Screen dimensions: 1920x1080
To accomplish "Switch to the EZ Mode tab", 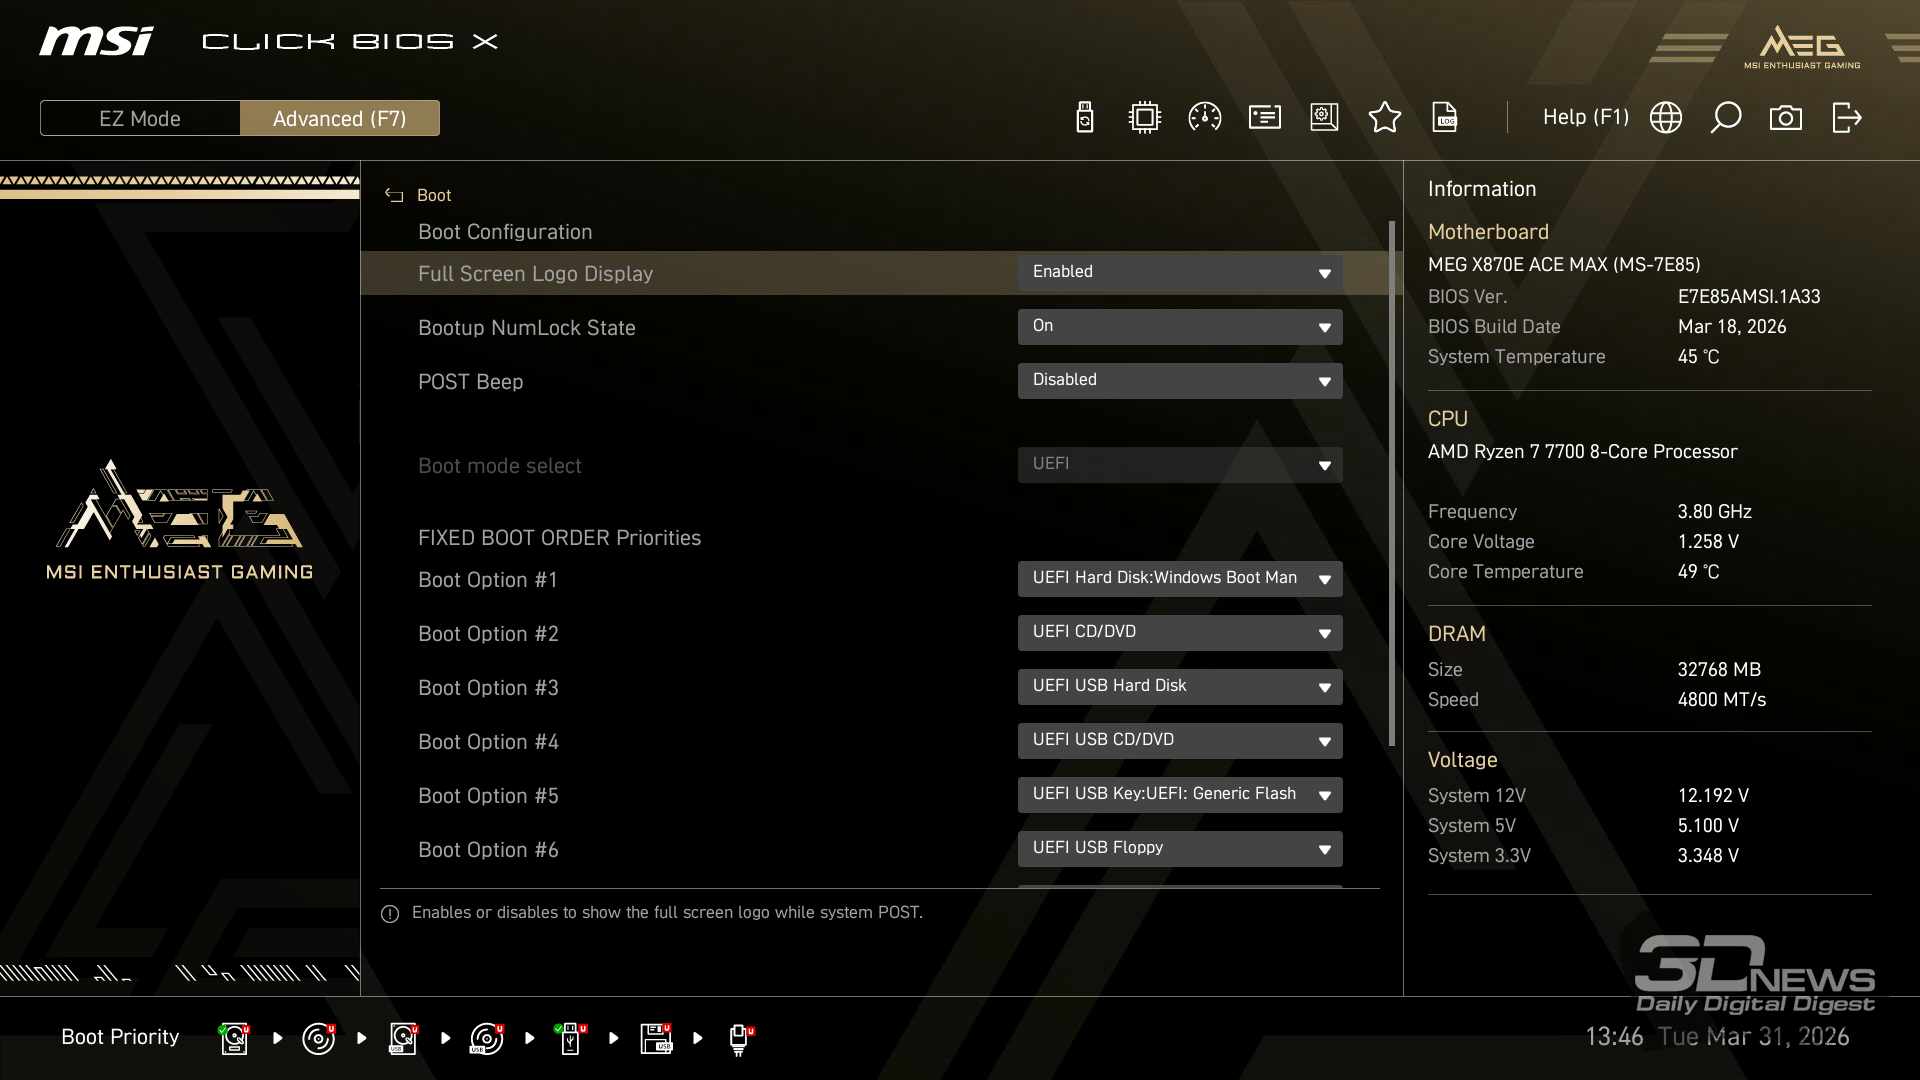I will (x=140, y=118).
